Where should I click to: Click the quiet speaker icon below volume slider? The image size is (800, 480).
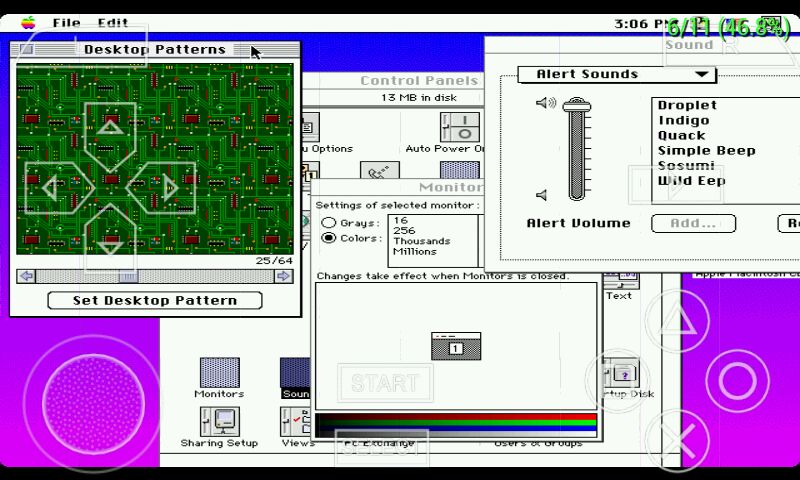click(541, 195)
